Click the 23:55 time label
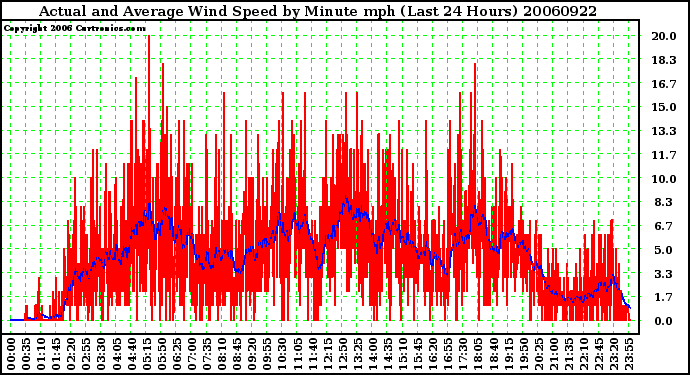This screenshot has width=690, height=375. tap(628, 354)
